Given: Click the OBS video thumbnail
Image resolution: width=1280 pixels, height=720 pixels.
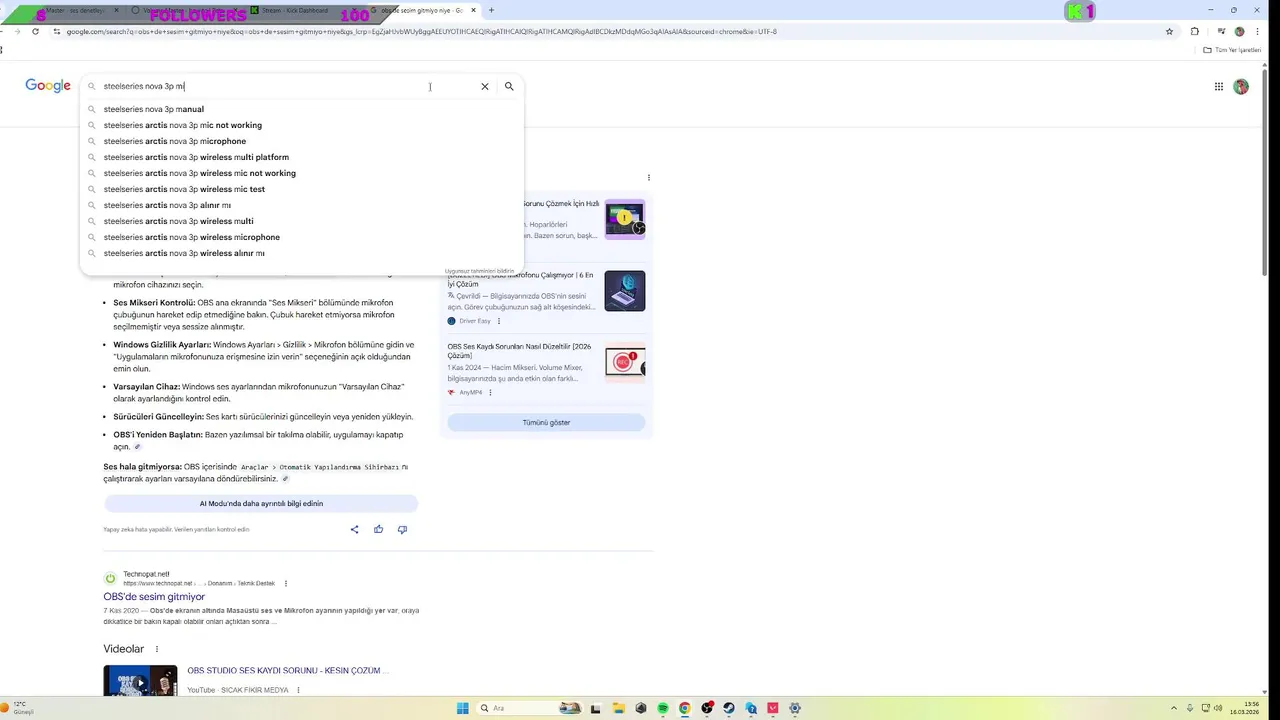Looking at the screenshot, I should 140,681.
